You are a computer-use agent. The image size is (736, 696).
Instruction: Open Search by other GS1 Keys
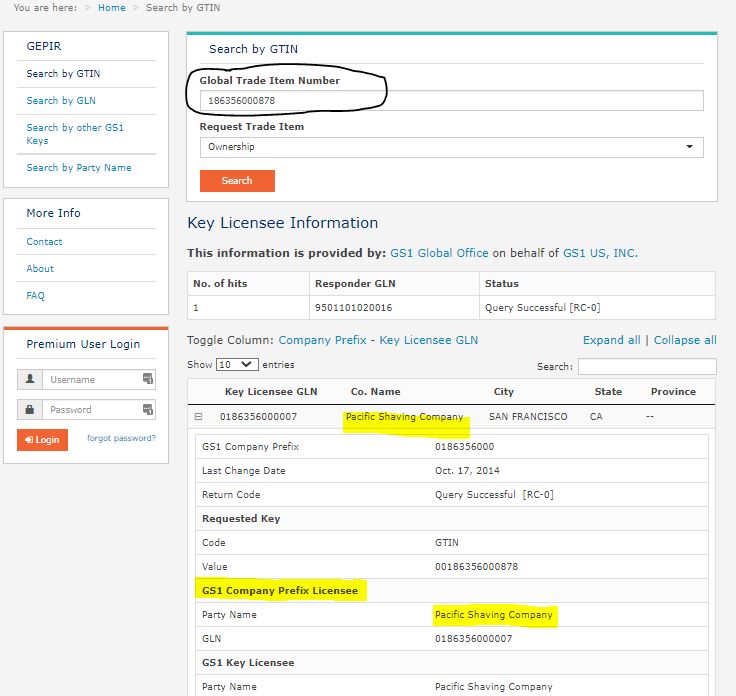click(75, 134)
